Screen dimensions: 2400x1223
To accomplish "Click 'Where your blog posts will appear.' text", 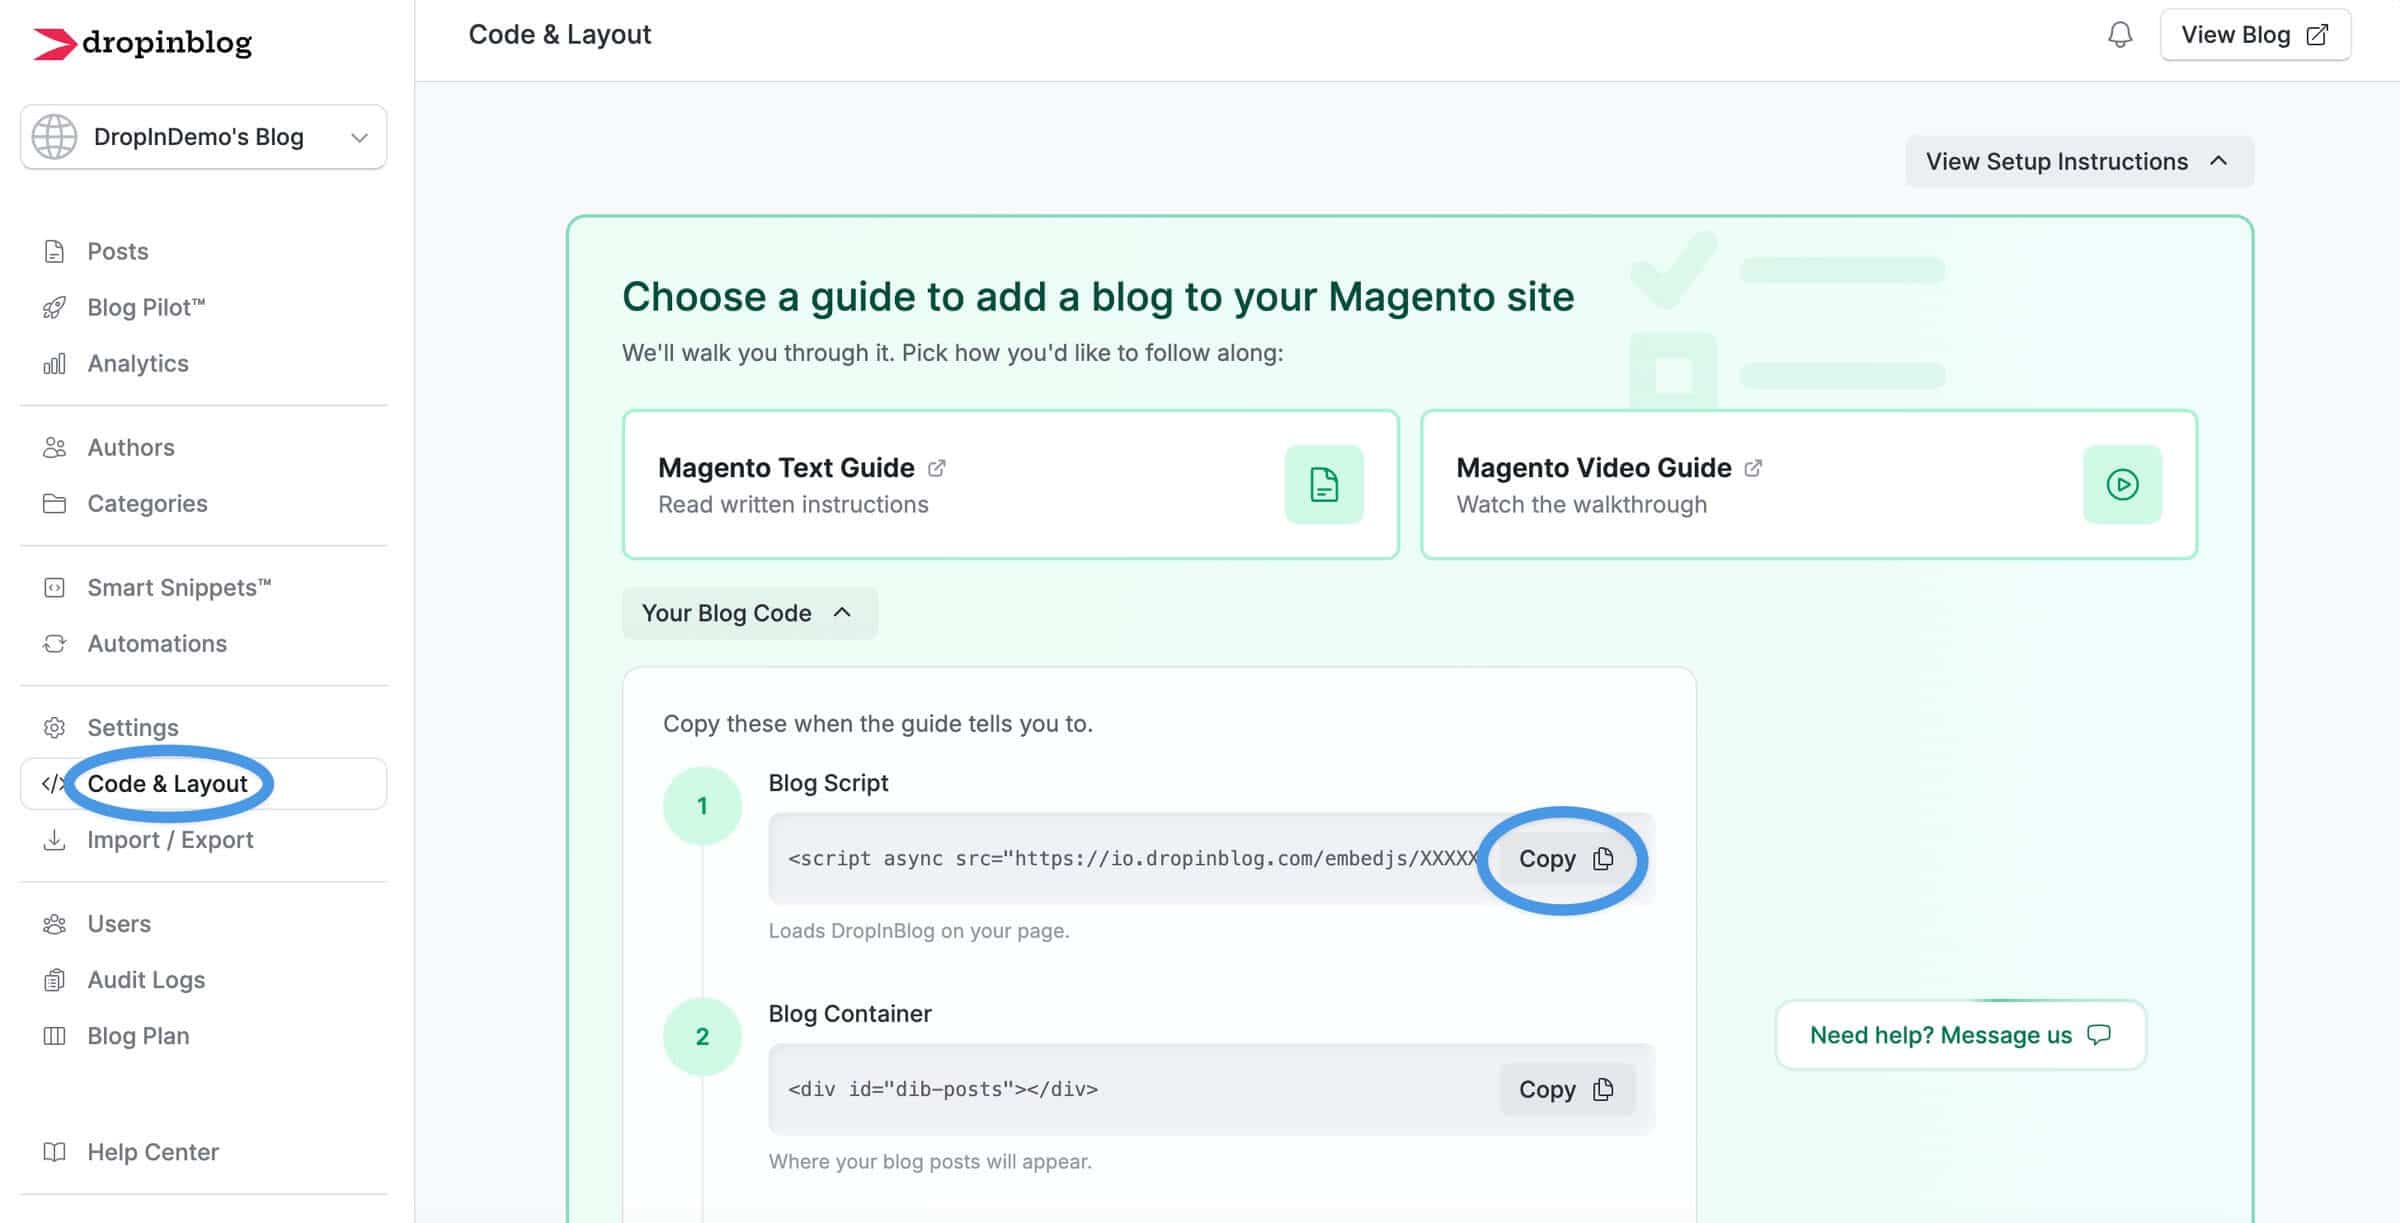I will [930, 1161].
